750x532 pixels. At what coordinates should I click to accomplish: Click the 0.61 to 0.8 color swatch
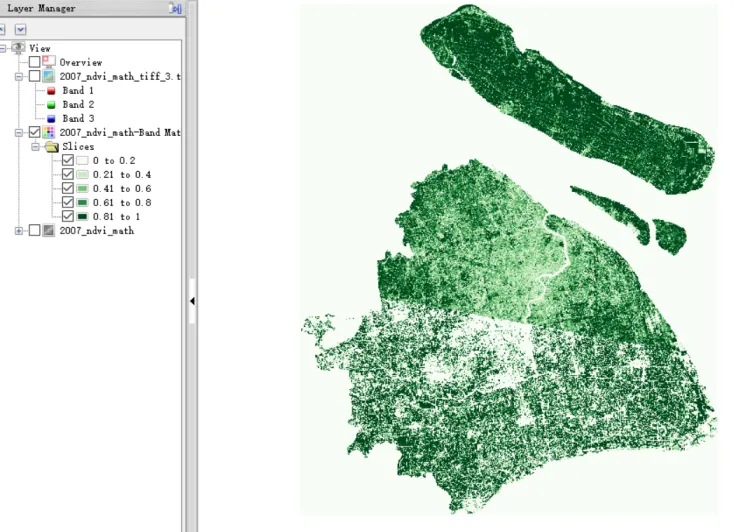coord(82,202)
